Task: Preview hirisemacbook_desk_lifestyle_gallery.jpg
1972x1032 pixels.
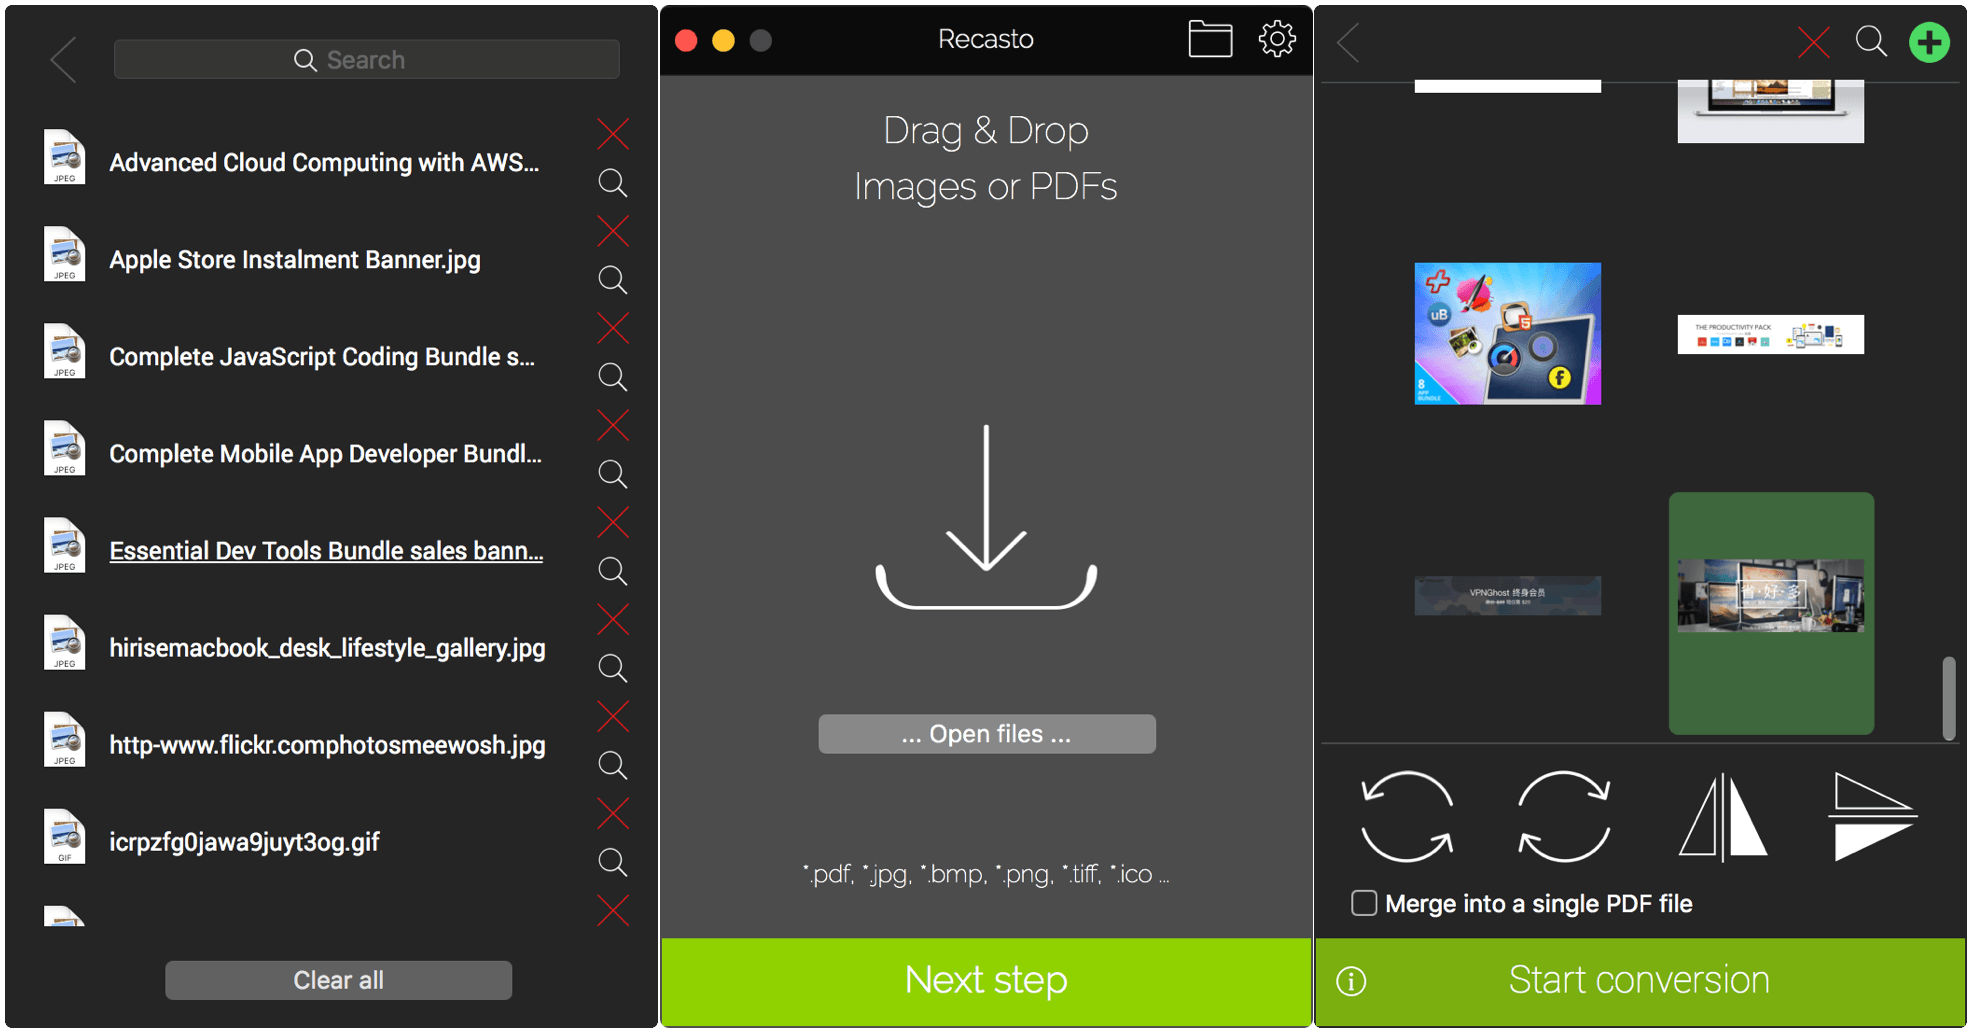Action: tap(613, 668)
